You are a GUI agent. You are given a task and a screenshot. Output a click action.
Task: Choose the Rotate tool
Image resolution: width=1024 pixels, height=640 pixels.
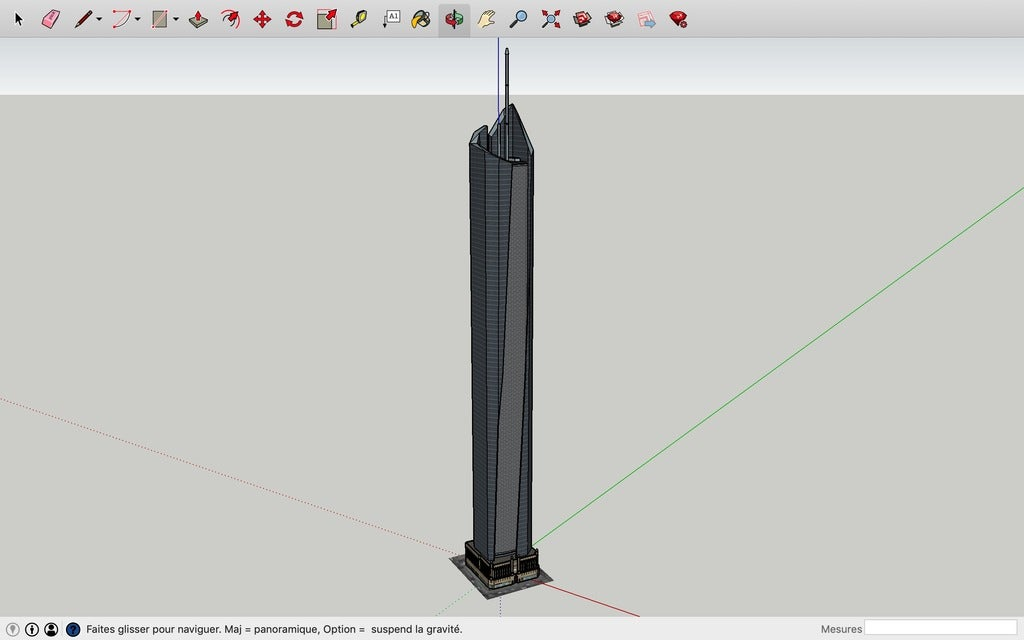pos(294,19)
